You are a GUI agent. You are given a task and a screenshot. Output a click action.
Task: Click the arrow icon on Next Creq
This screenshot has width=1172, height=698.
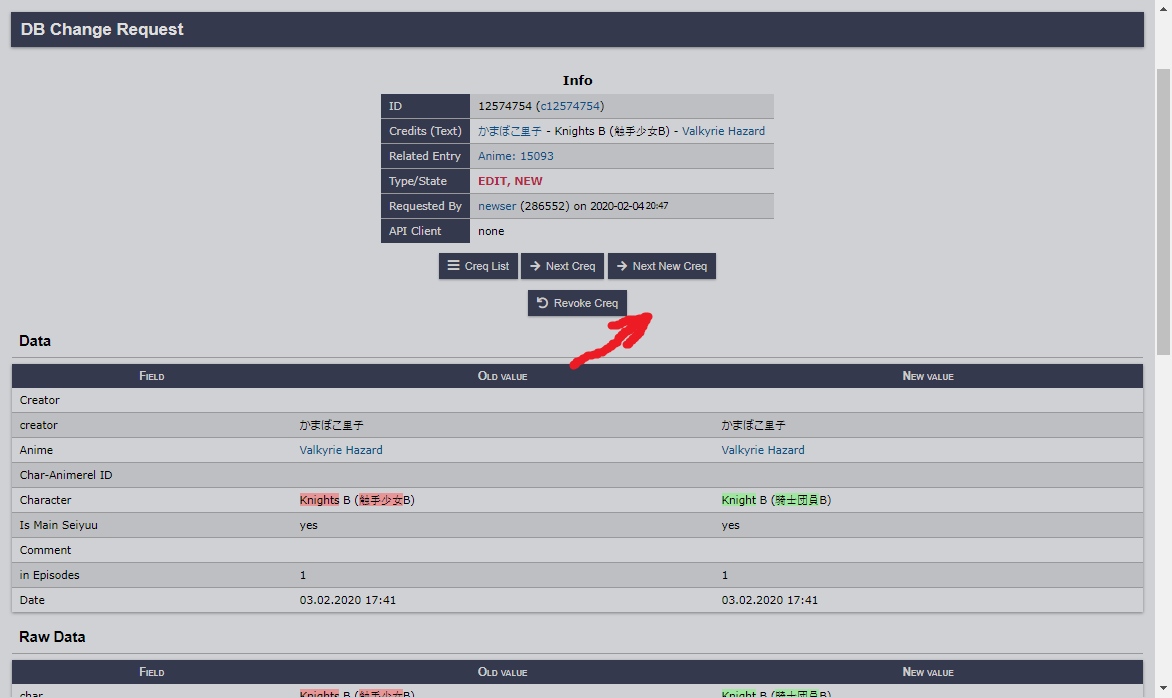point(536,266)
